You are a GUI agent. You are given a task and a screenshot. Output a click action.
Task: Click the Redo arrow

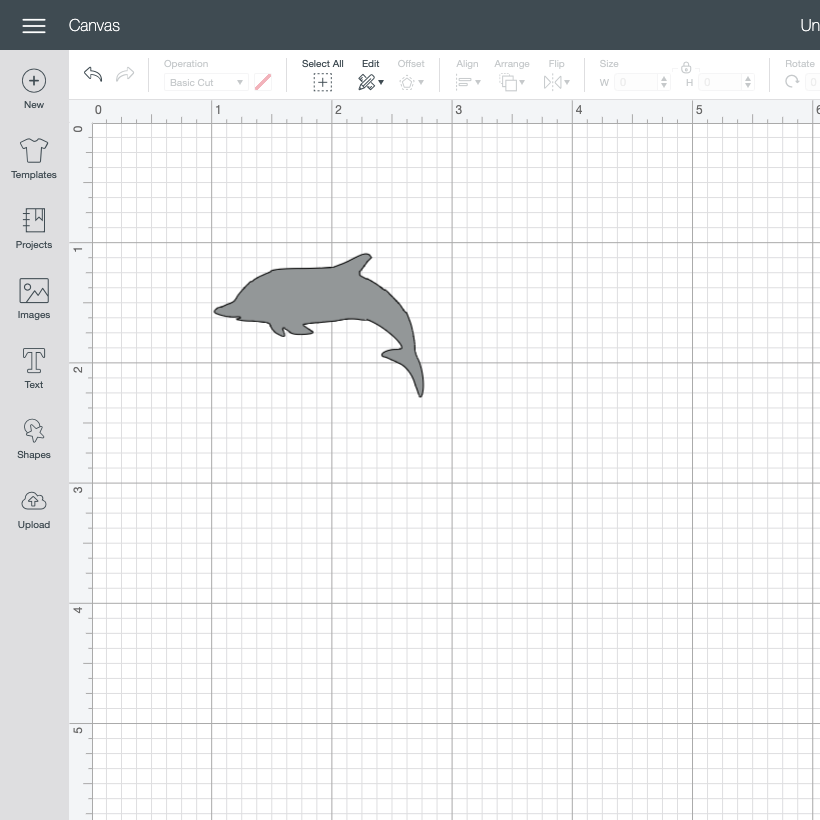(125, 74)
